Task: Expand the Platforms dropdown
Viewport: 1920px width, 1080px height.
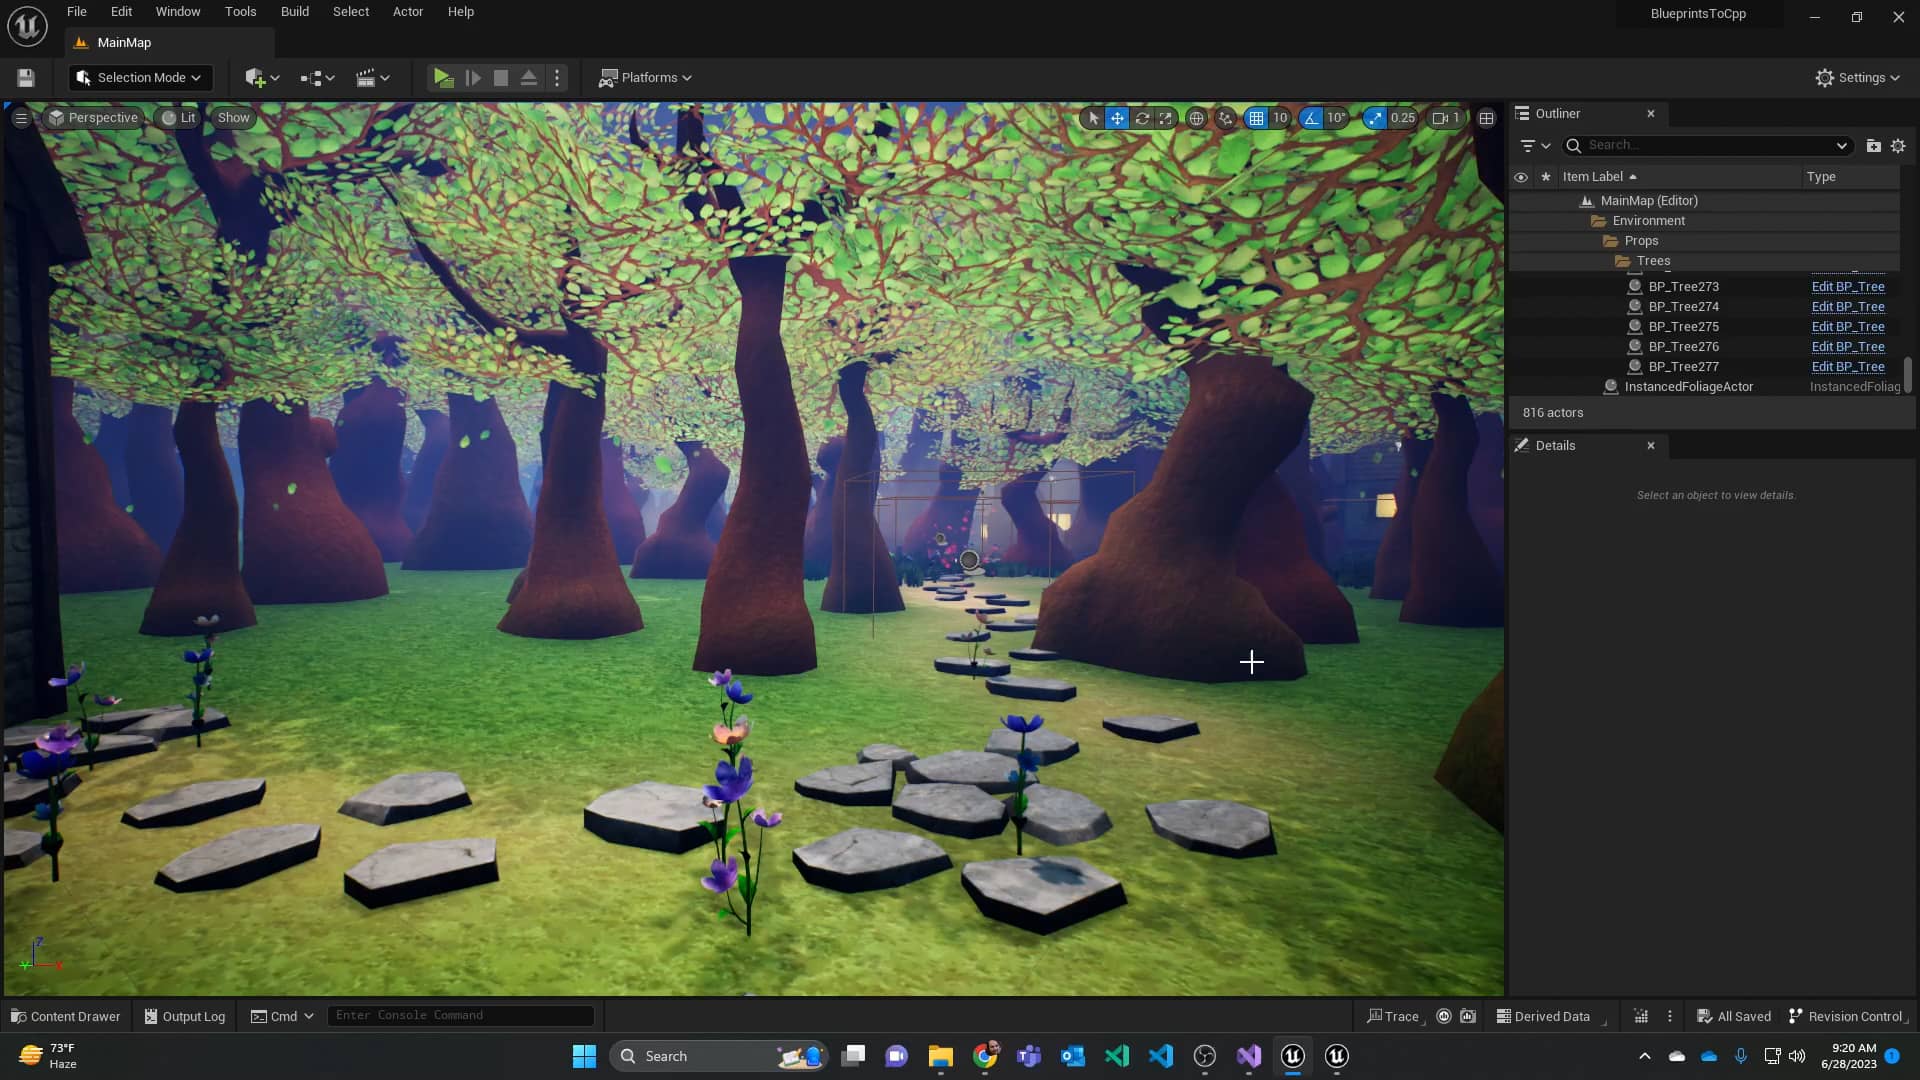Action: (x=646, y=78)
